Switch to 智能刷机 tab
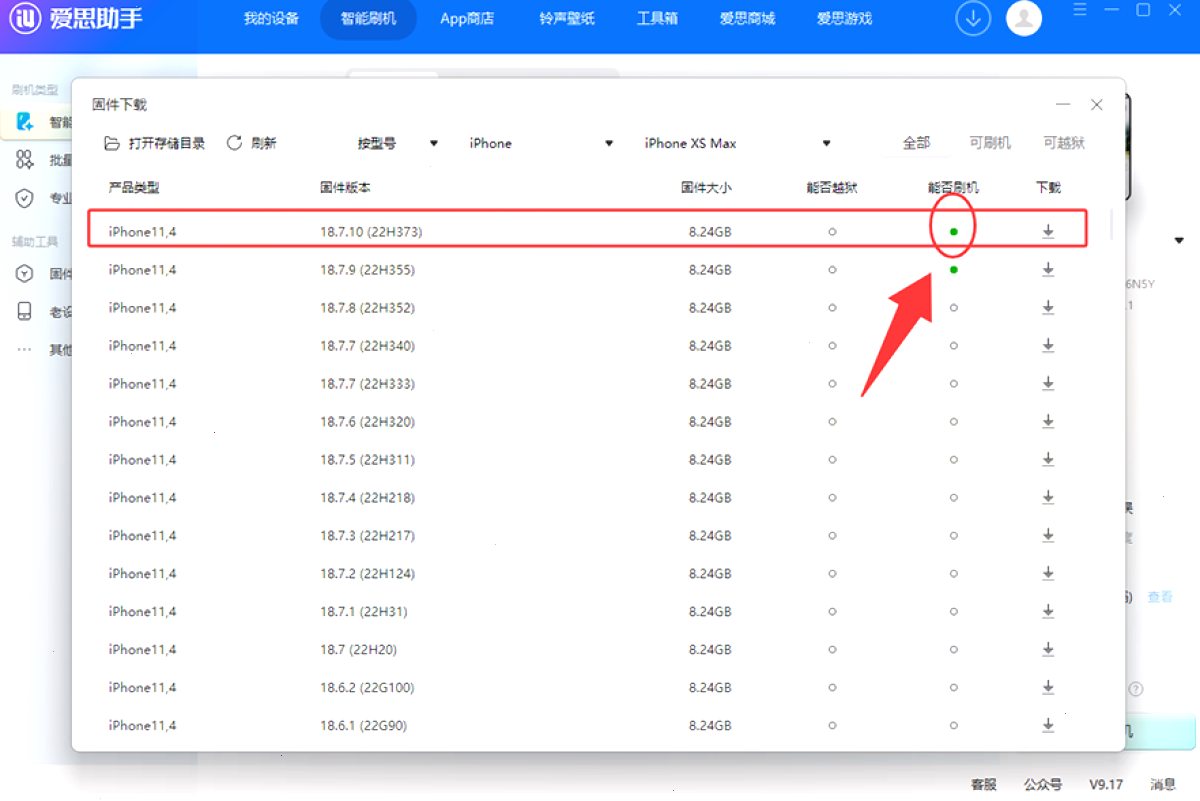This screenshot has height=801, width=1200. point(368,19)
